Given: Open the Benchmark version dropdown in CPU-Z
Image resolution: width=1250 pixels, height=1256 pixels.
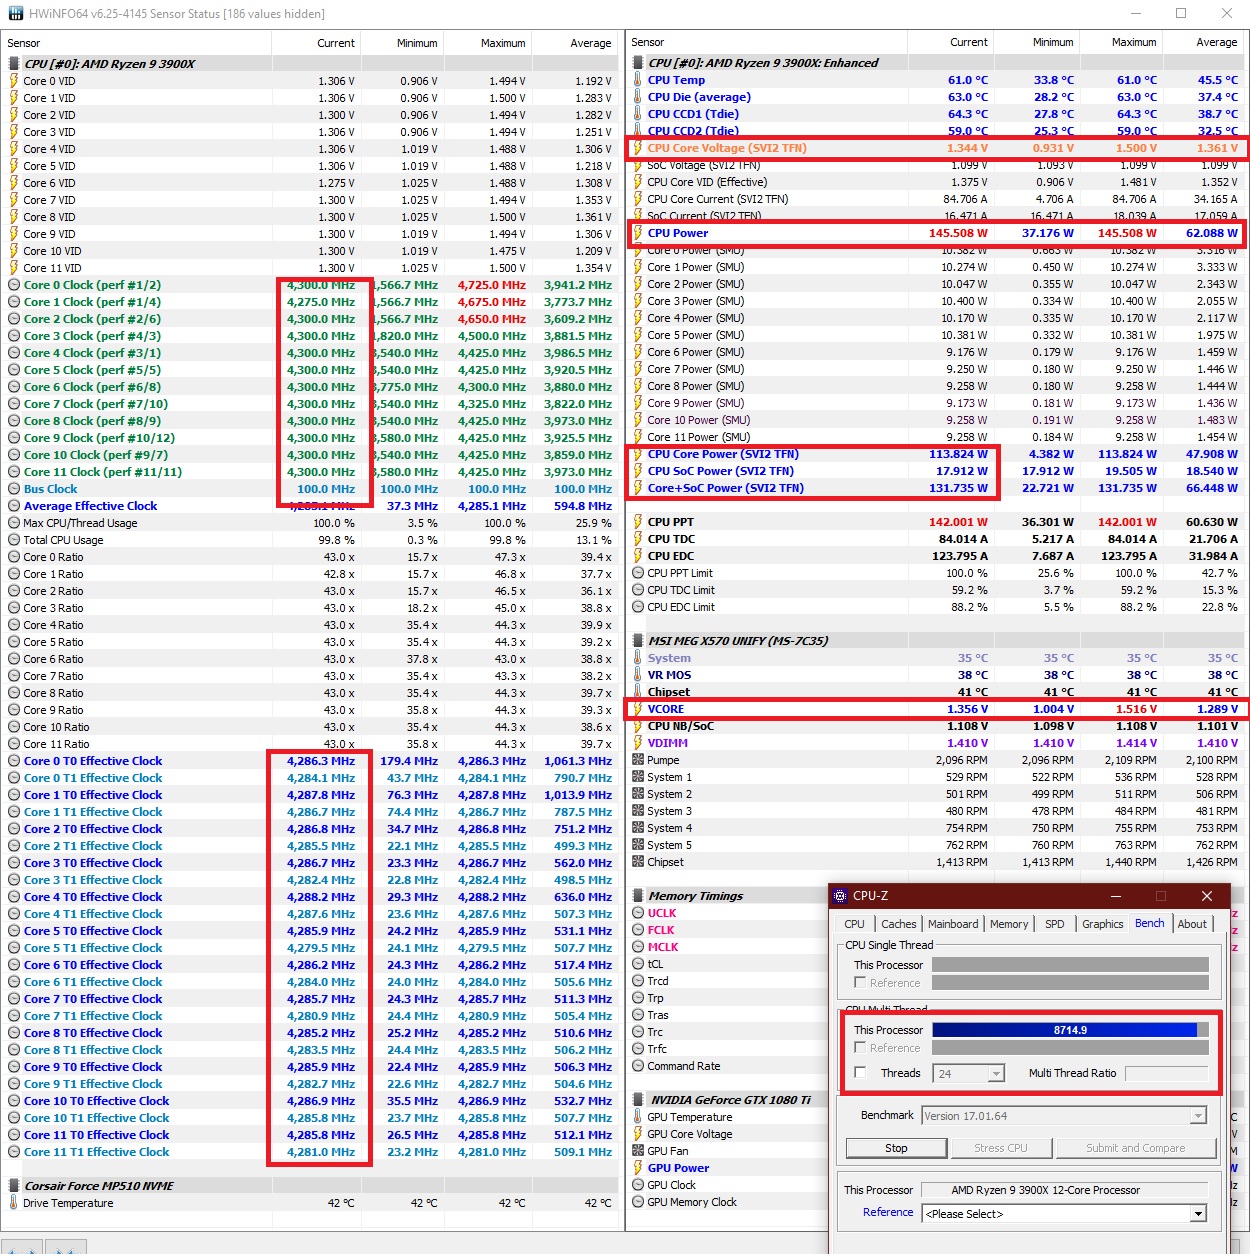Looking at the screenshot, I should pos(1063,1116).
